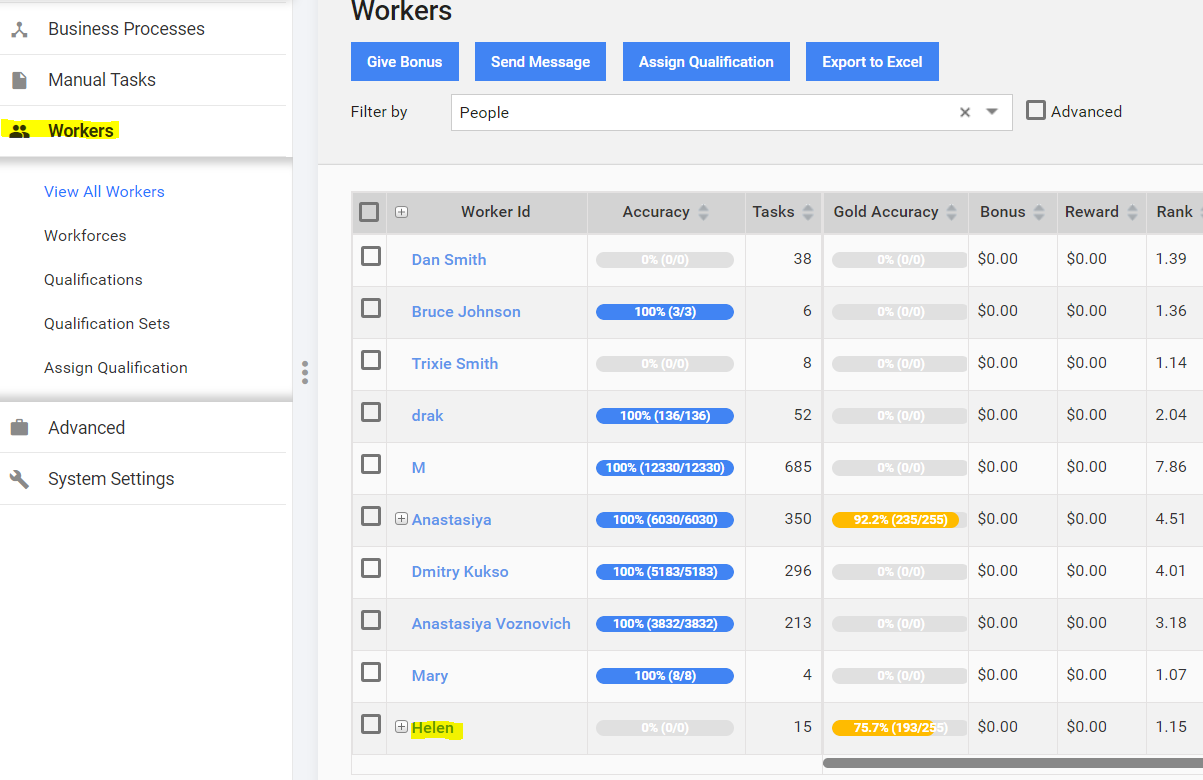Click the Advanced briefcase icon
Screen dimensions: 1203x780
(19, 428)
